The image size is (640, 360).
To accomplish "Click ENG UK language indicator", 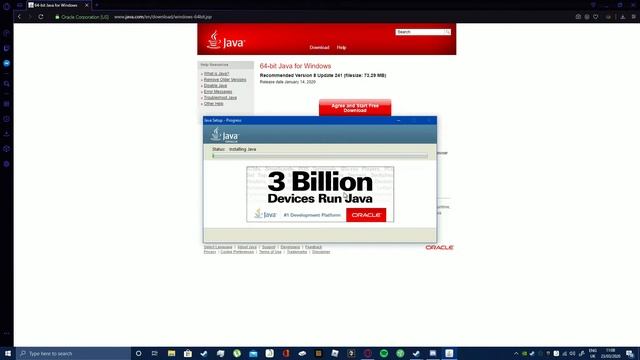I will click(x=593, y=353).
